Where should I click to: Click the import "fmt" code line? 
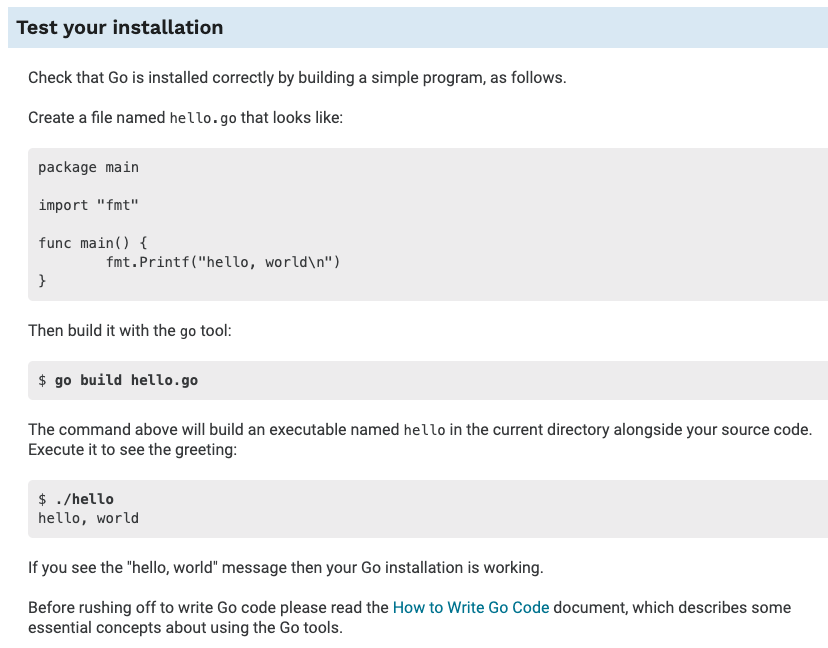point(88,205)
